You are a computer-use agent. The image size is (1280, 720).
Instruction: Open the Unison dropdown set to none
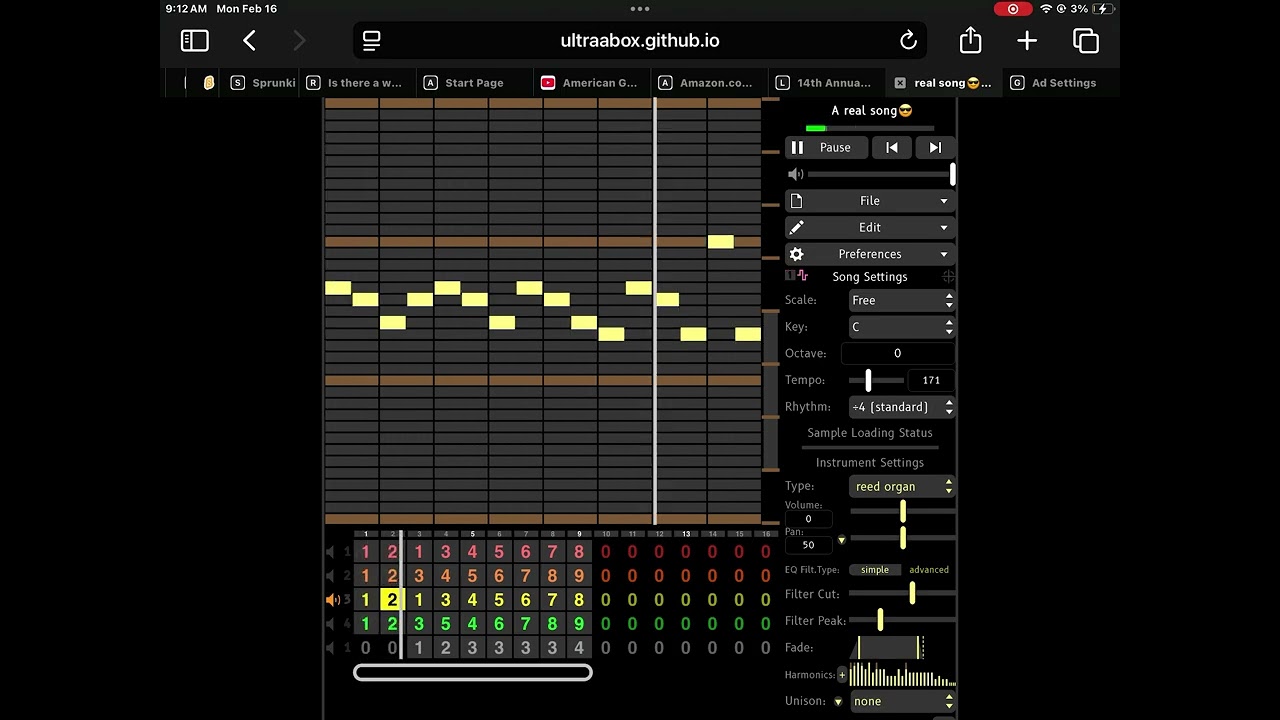pyautogui.click(x=902, y=701)
